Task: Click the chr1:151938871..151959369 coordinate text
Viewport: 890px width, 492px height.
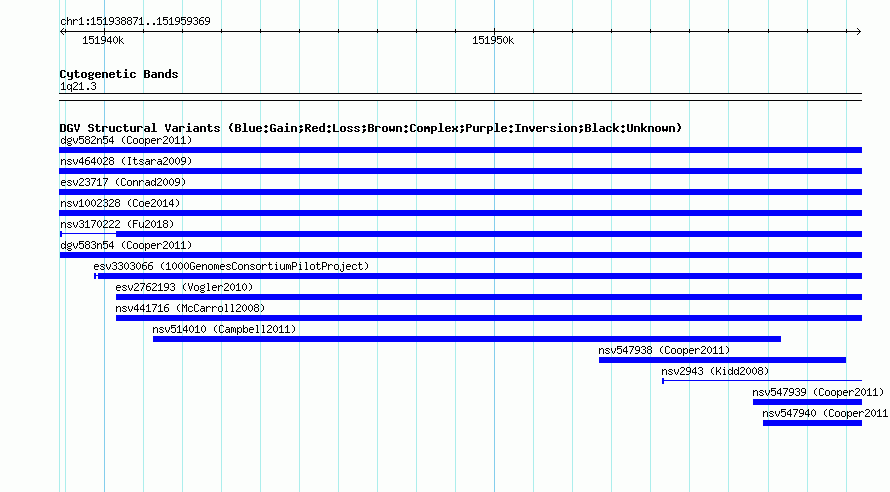Action: pos(135,21)
